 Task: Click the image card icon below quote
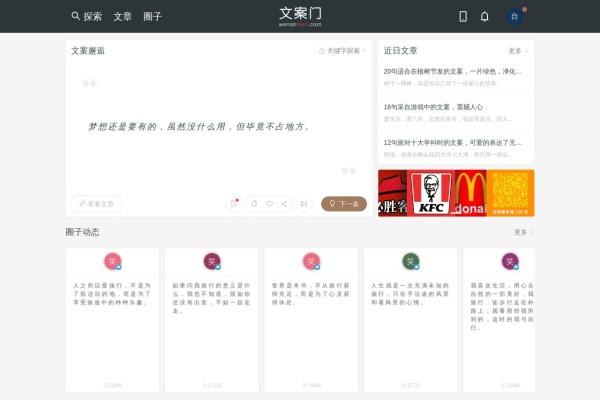point(304,204)
